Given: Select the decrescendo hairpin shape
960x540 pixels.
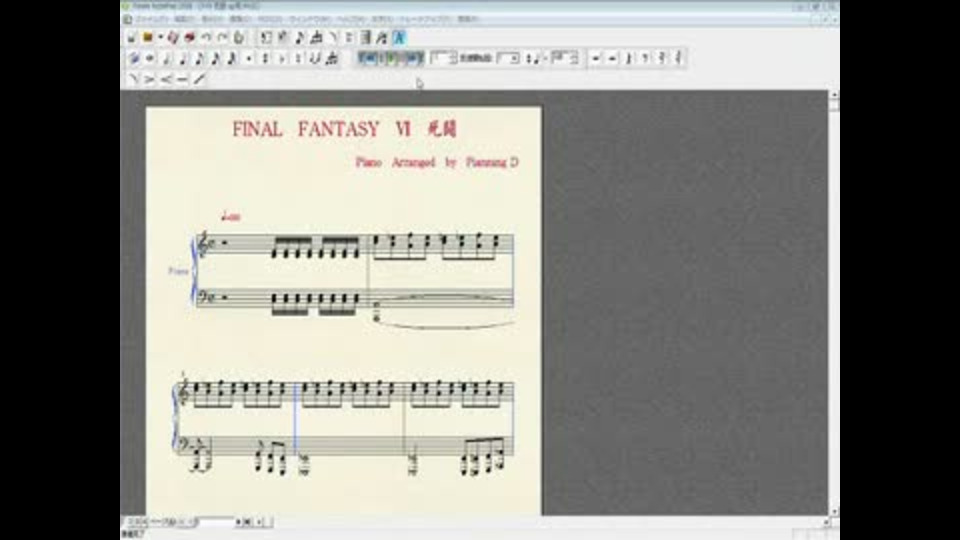Looking at the screenshot, I should 149,79.
